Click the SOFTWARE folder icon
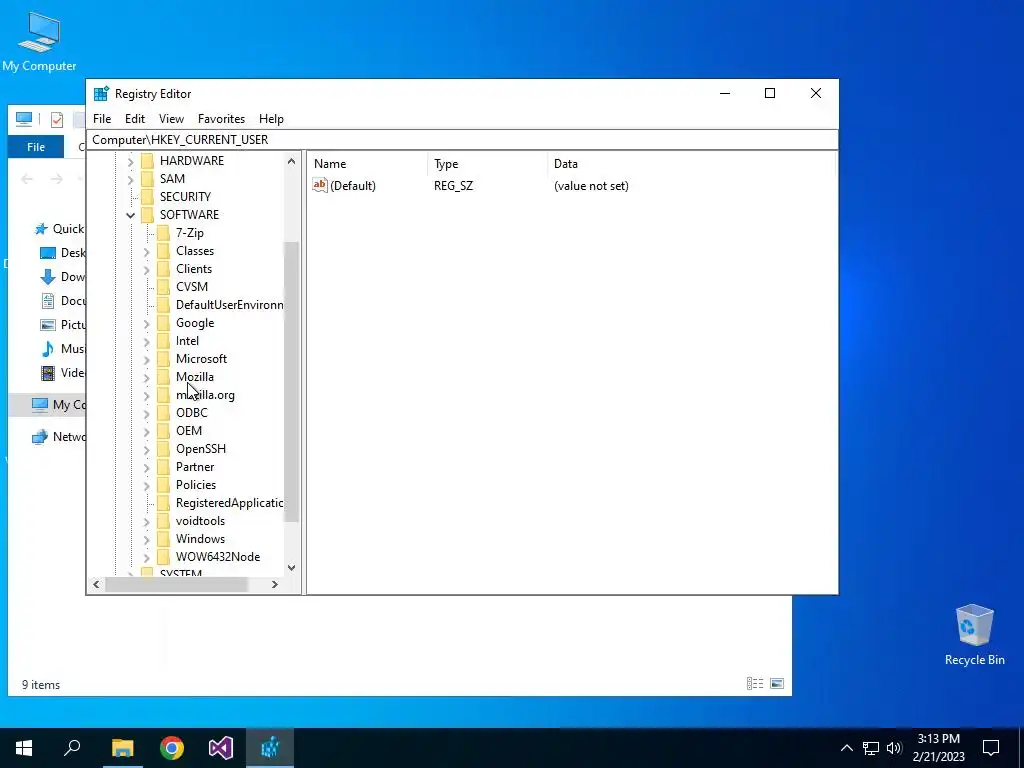The width and height of the screenshot is (1024, 768). tap(148, 215)
